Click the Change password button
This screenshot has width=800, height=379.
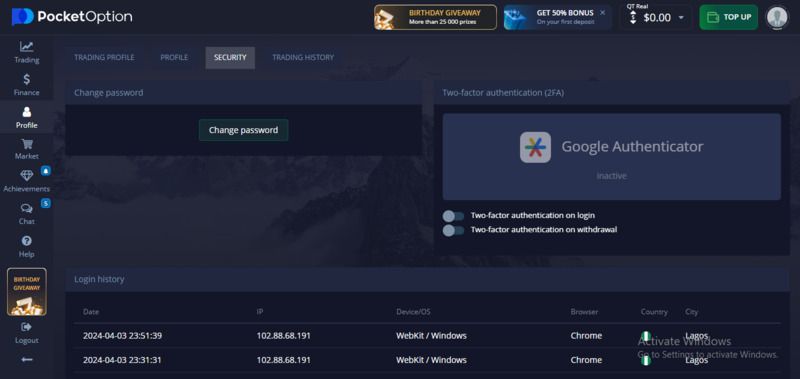(243, 130)
